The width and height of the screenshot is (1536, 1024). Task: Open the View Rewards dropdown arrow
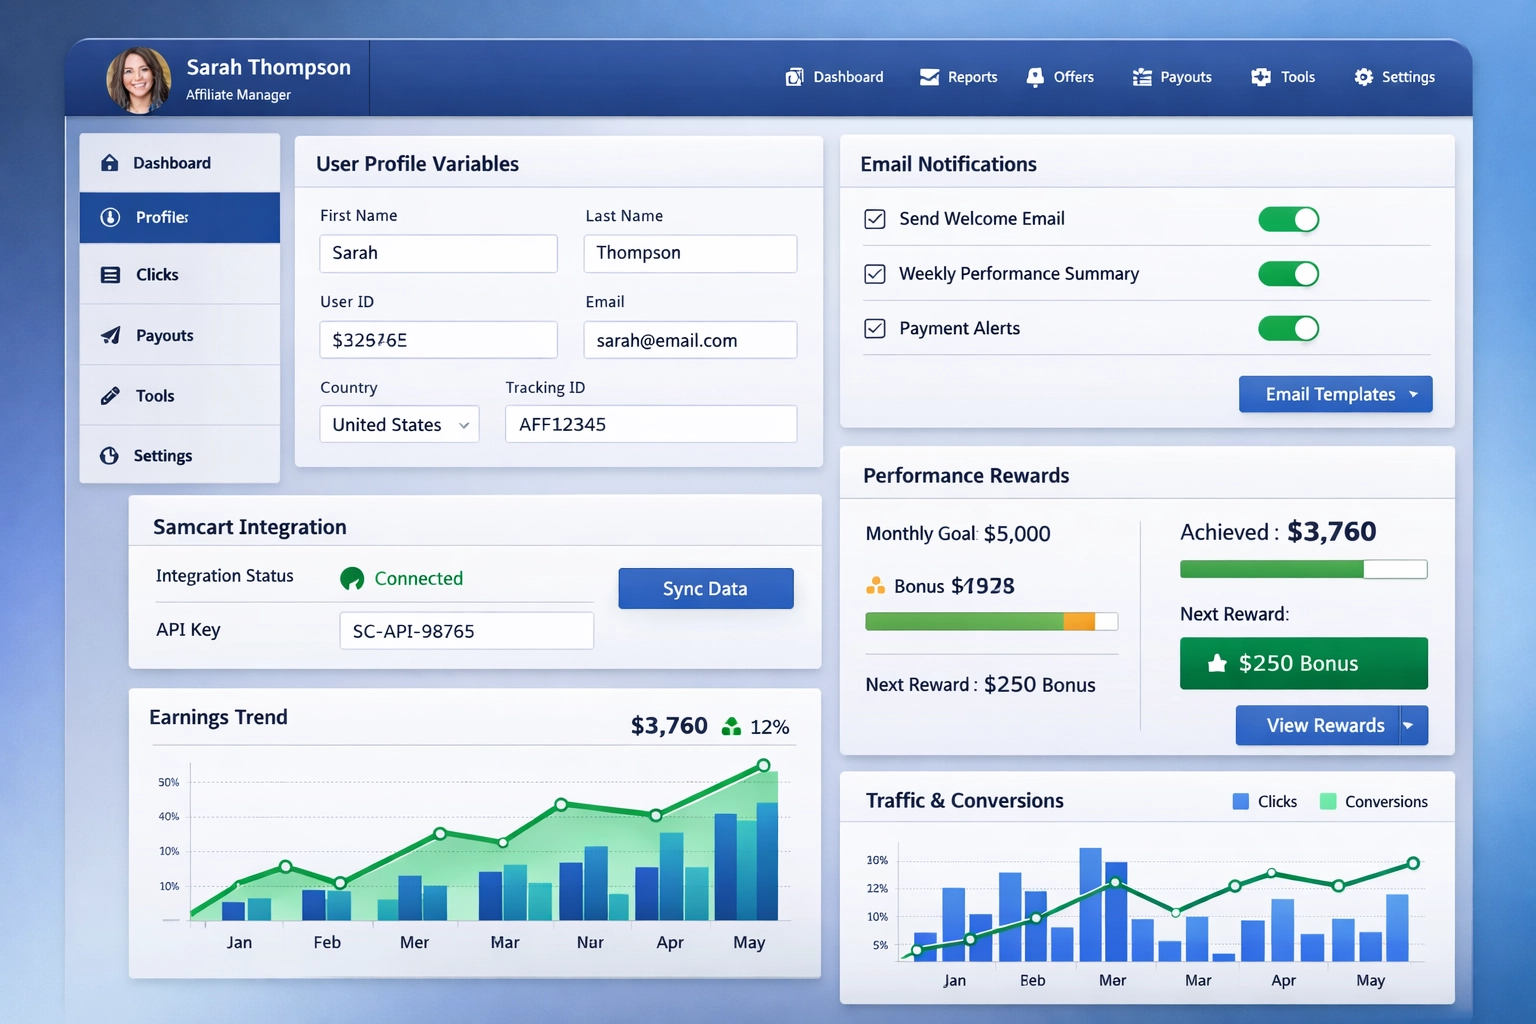pos(1408,725)
